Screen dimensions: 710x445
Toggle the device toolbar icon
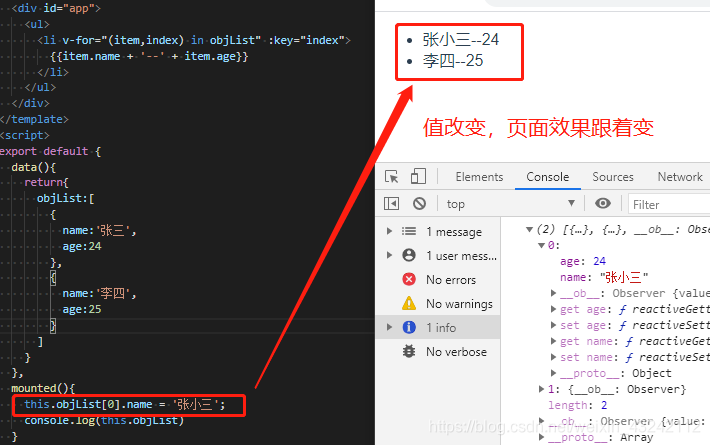(418, 176)
